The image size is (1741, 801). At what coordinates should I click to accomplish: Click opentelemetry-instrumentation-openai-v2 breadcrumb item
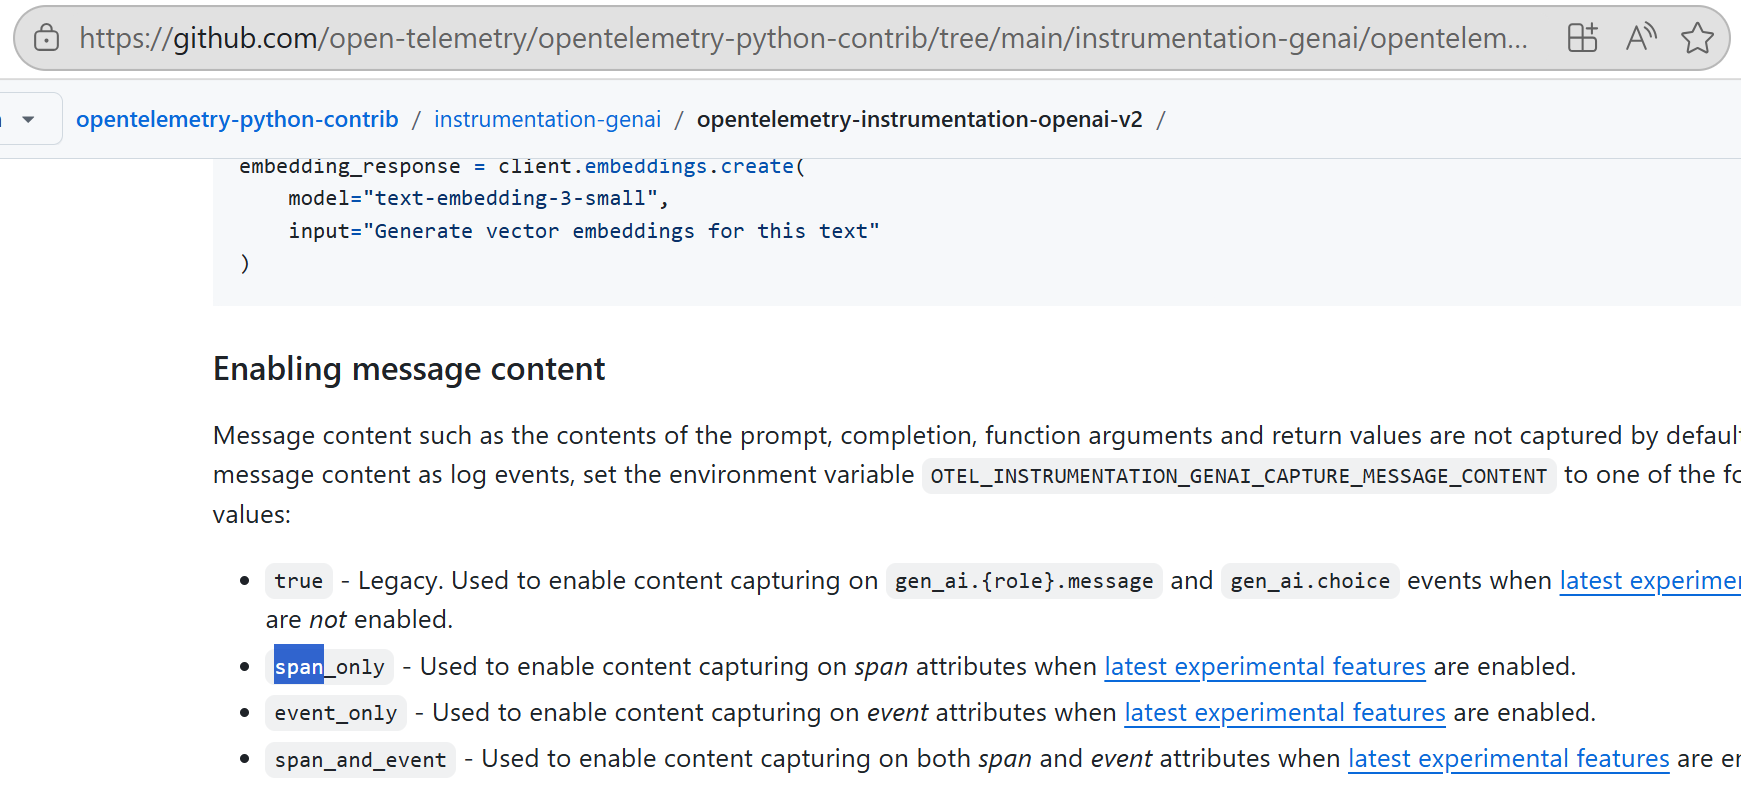click(x=919, y=119)
